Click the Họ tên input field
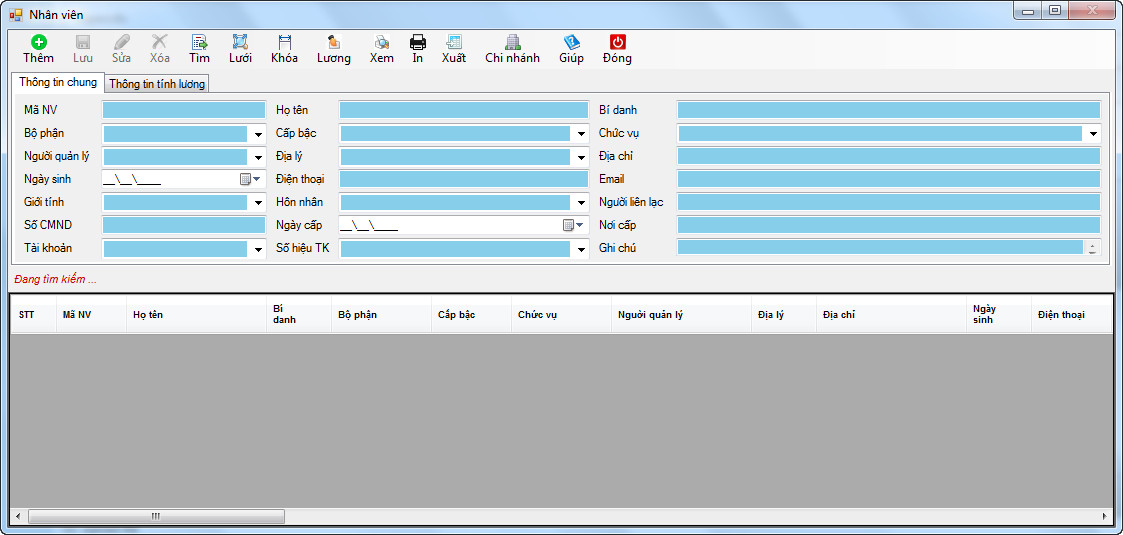Screen dimensions: 1123x535 pos(464,110)
